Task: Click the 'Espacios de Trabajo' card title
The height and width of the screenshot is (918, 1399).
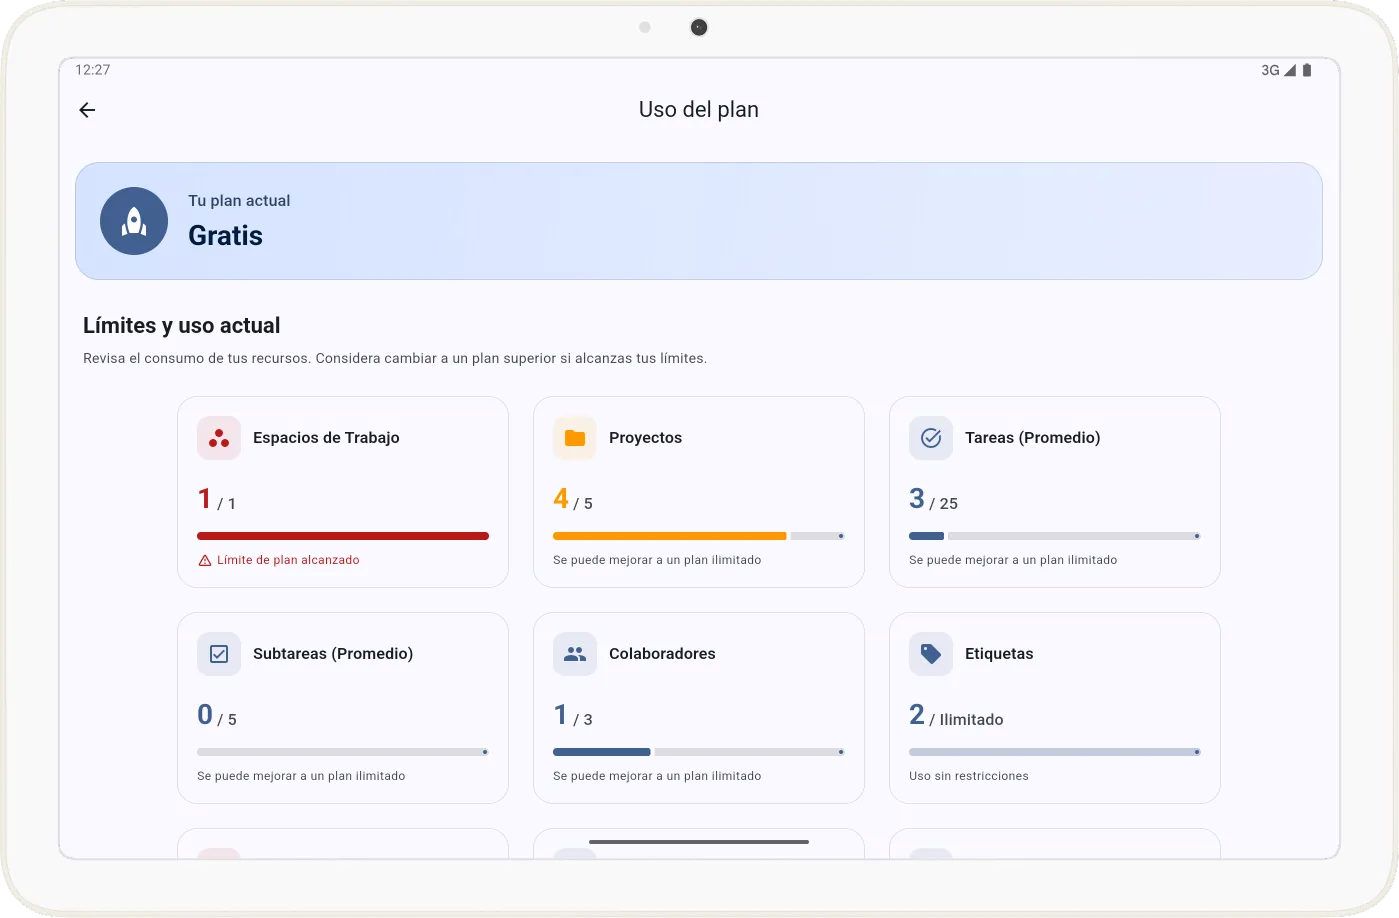Action: [x=326, y=438]
